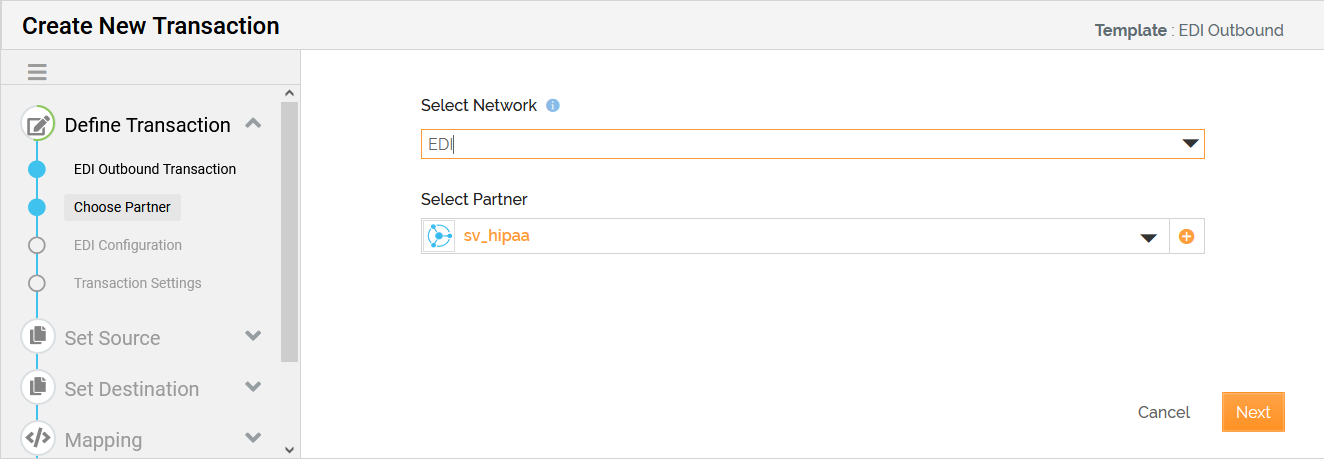Go to Choose Partner step
The height and width of the screenshot is (459, 1324).
pyautogui.click(x=122, y=207)
